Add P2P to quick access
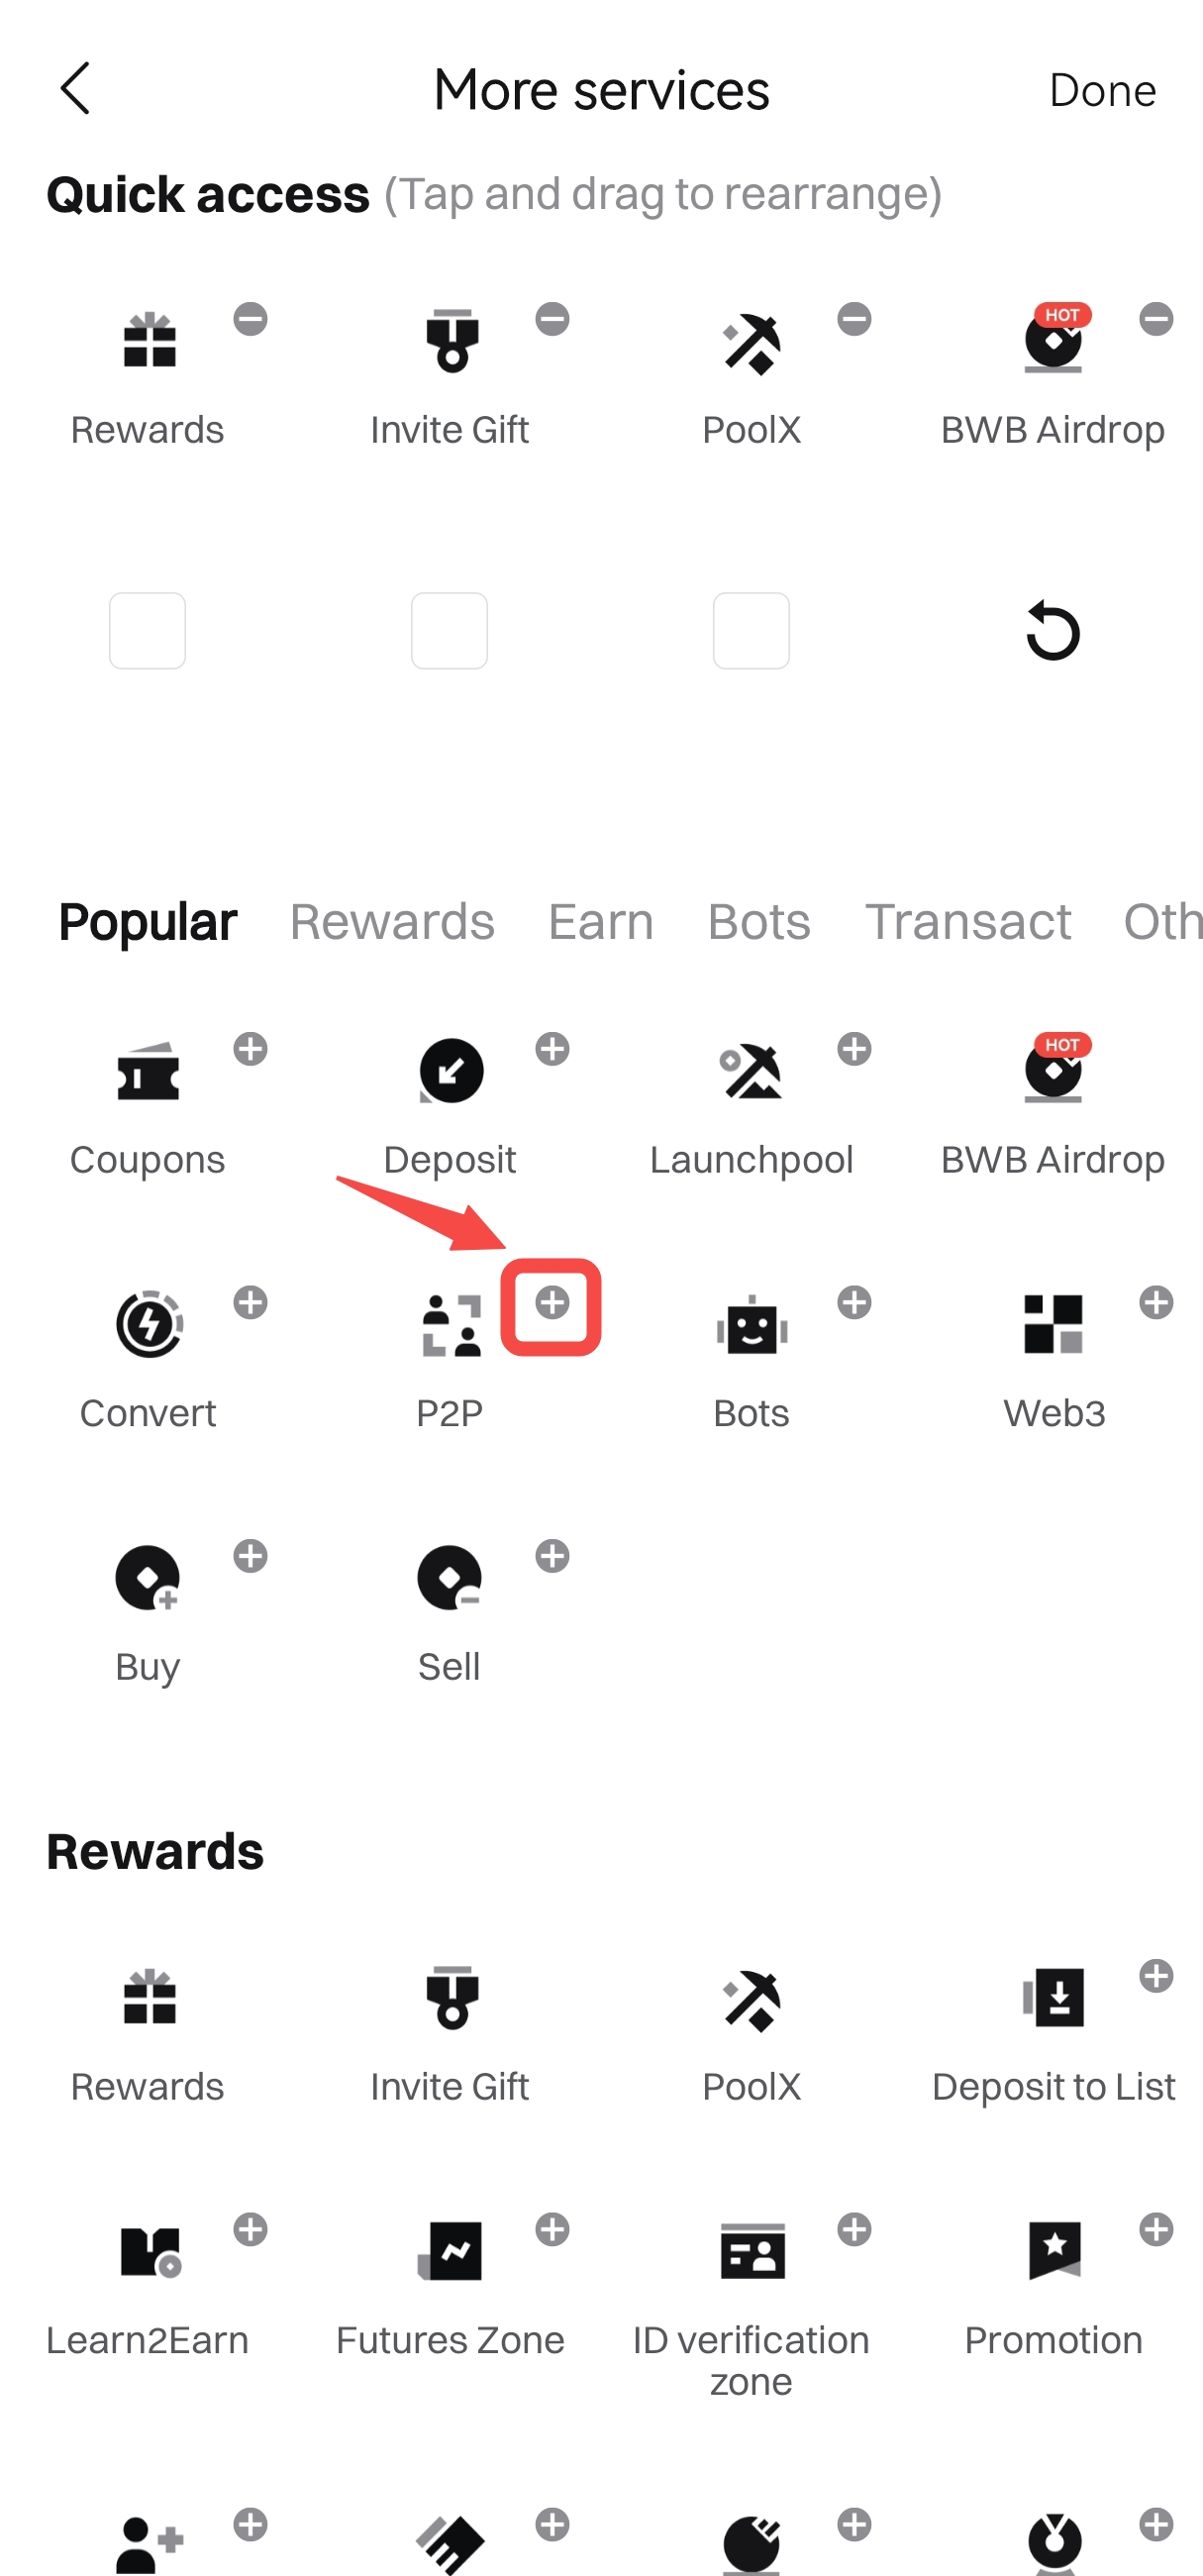 point(552,1303)
